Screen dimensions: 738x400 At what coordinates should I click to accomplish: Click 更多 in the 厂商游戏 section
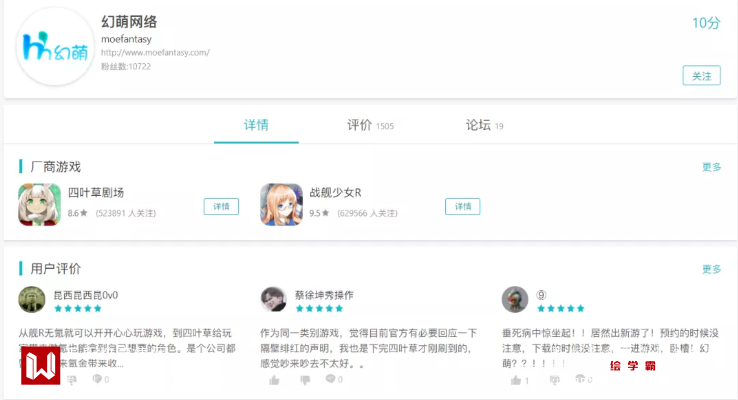[711, 167]
